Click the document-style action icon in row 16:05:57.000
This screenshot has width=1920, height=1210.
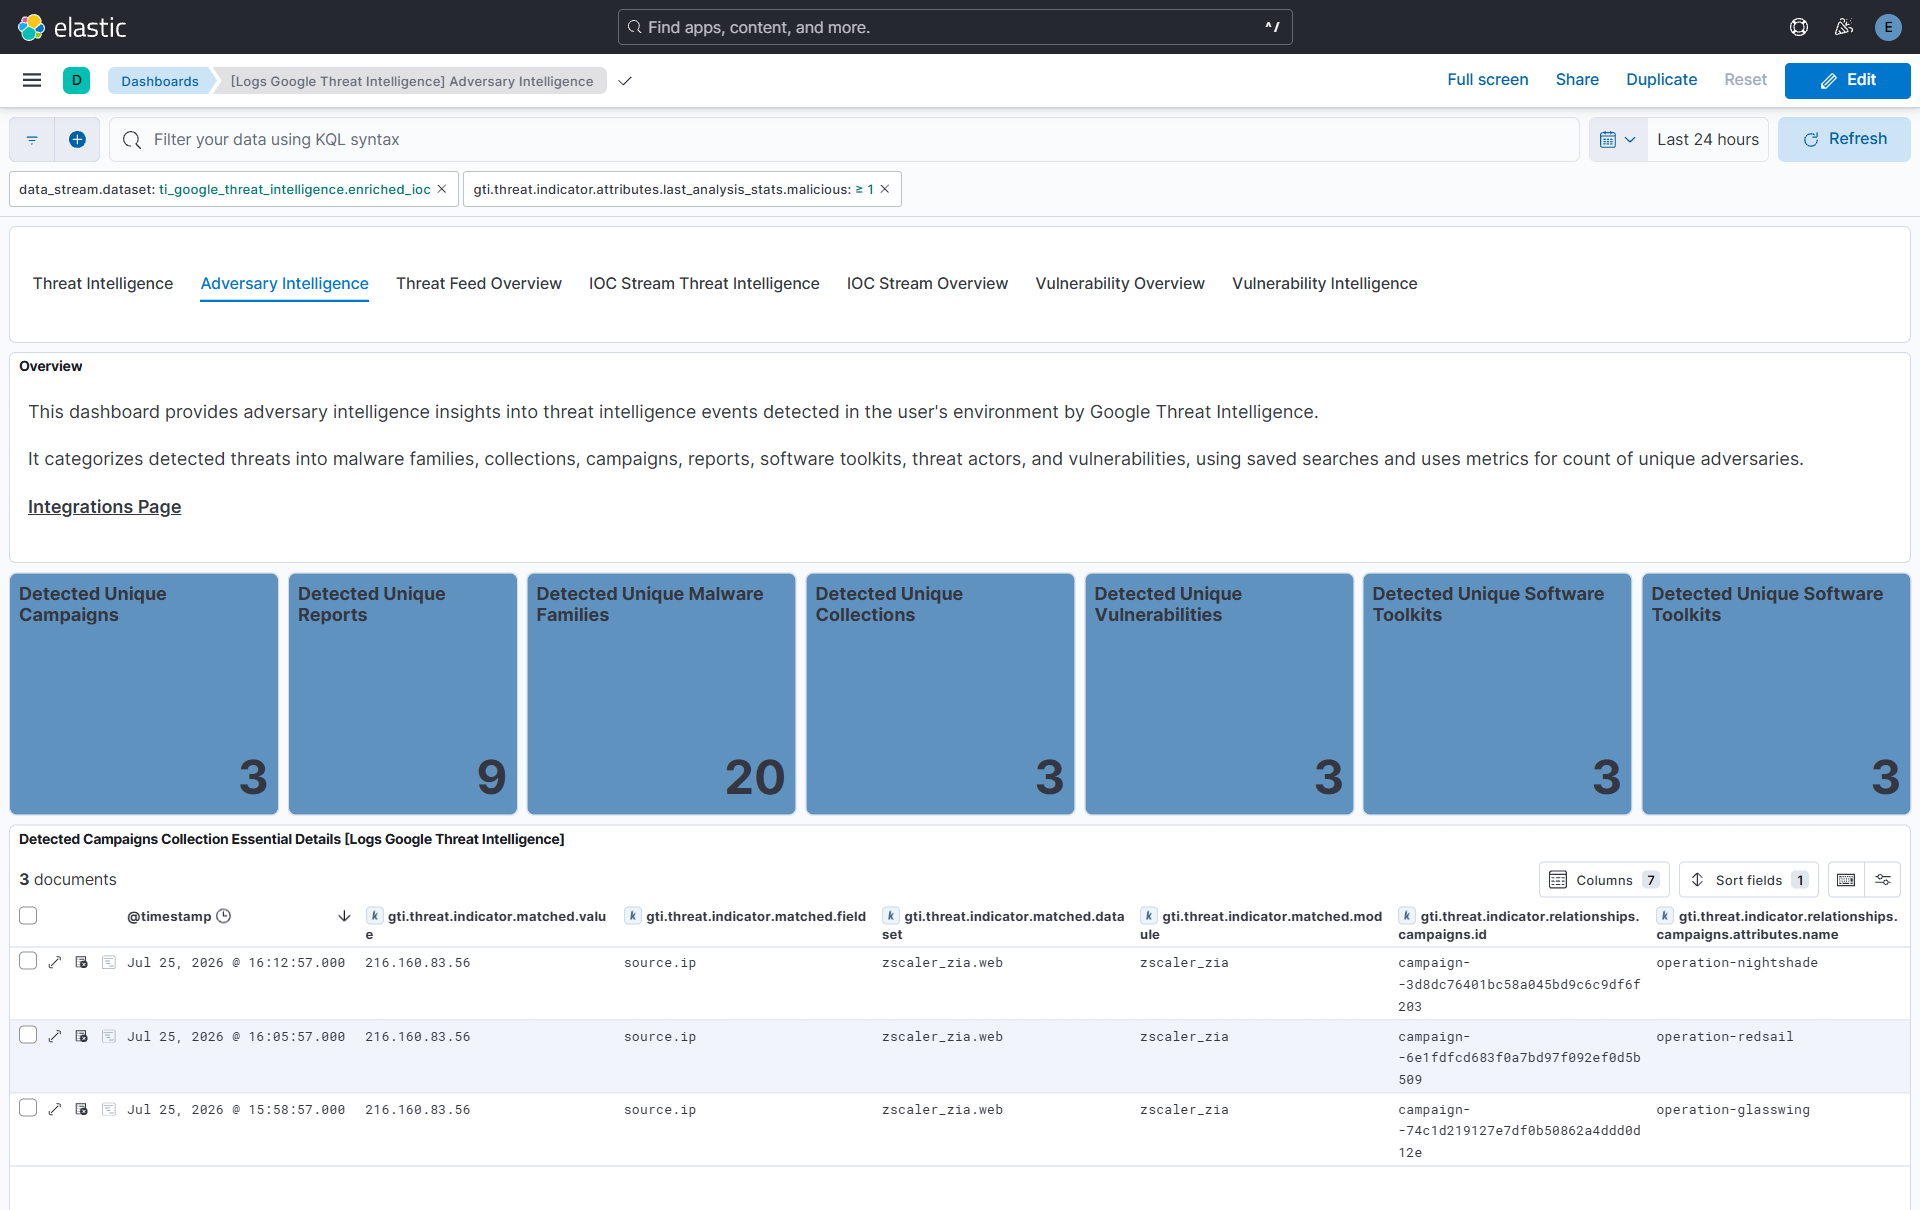[109, 1036]
